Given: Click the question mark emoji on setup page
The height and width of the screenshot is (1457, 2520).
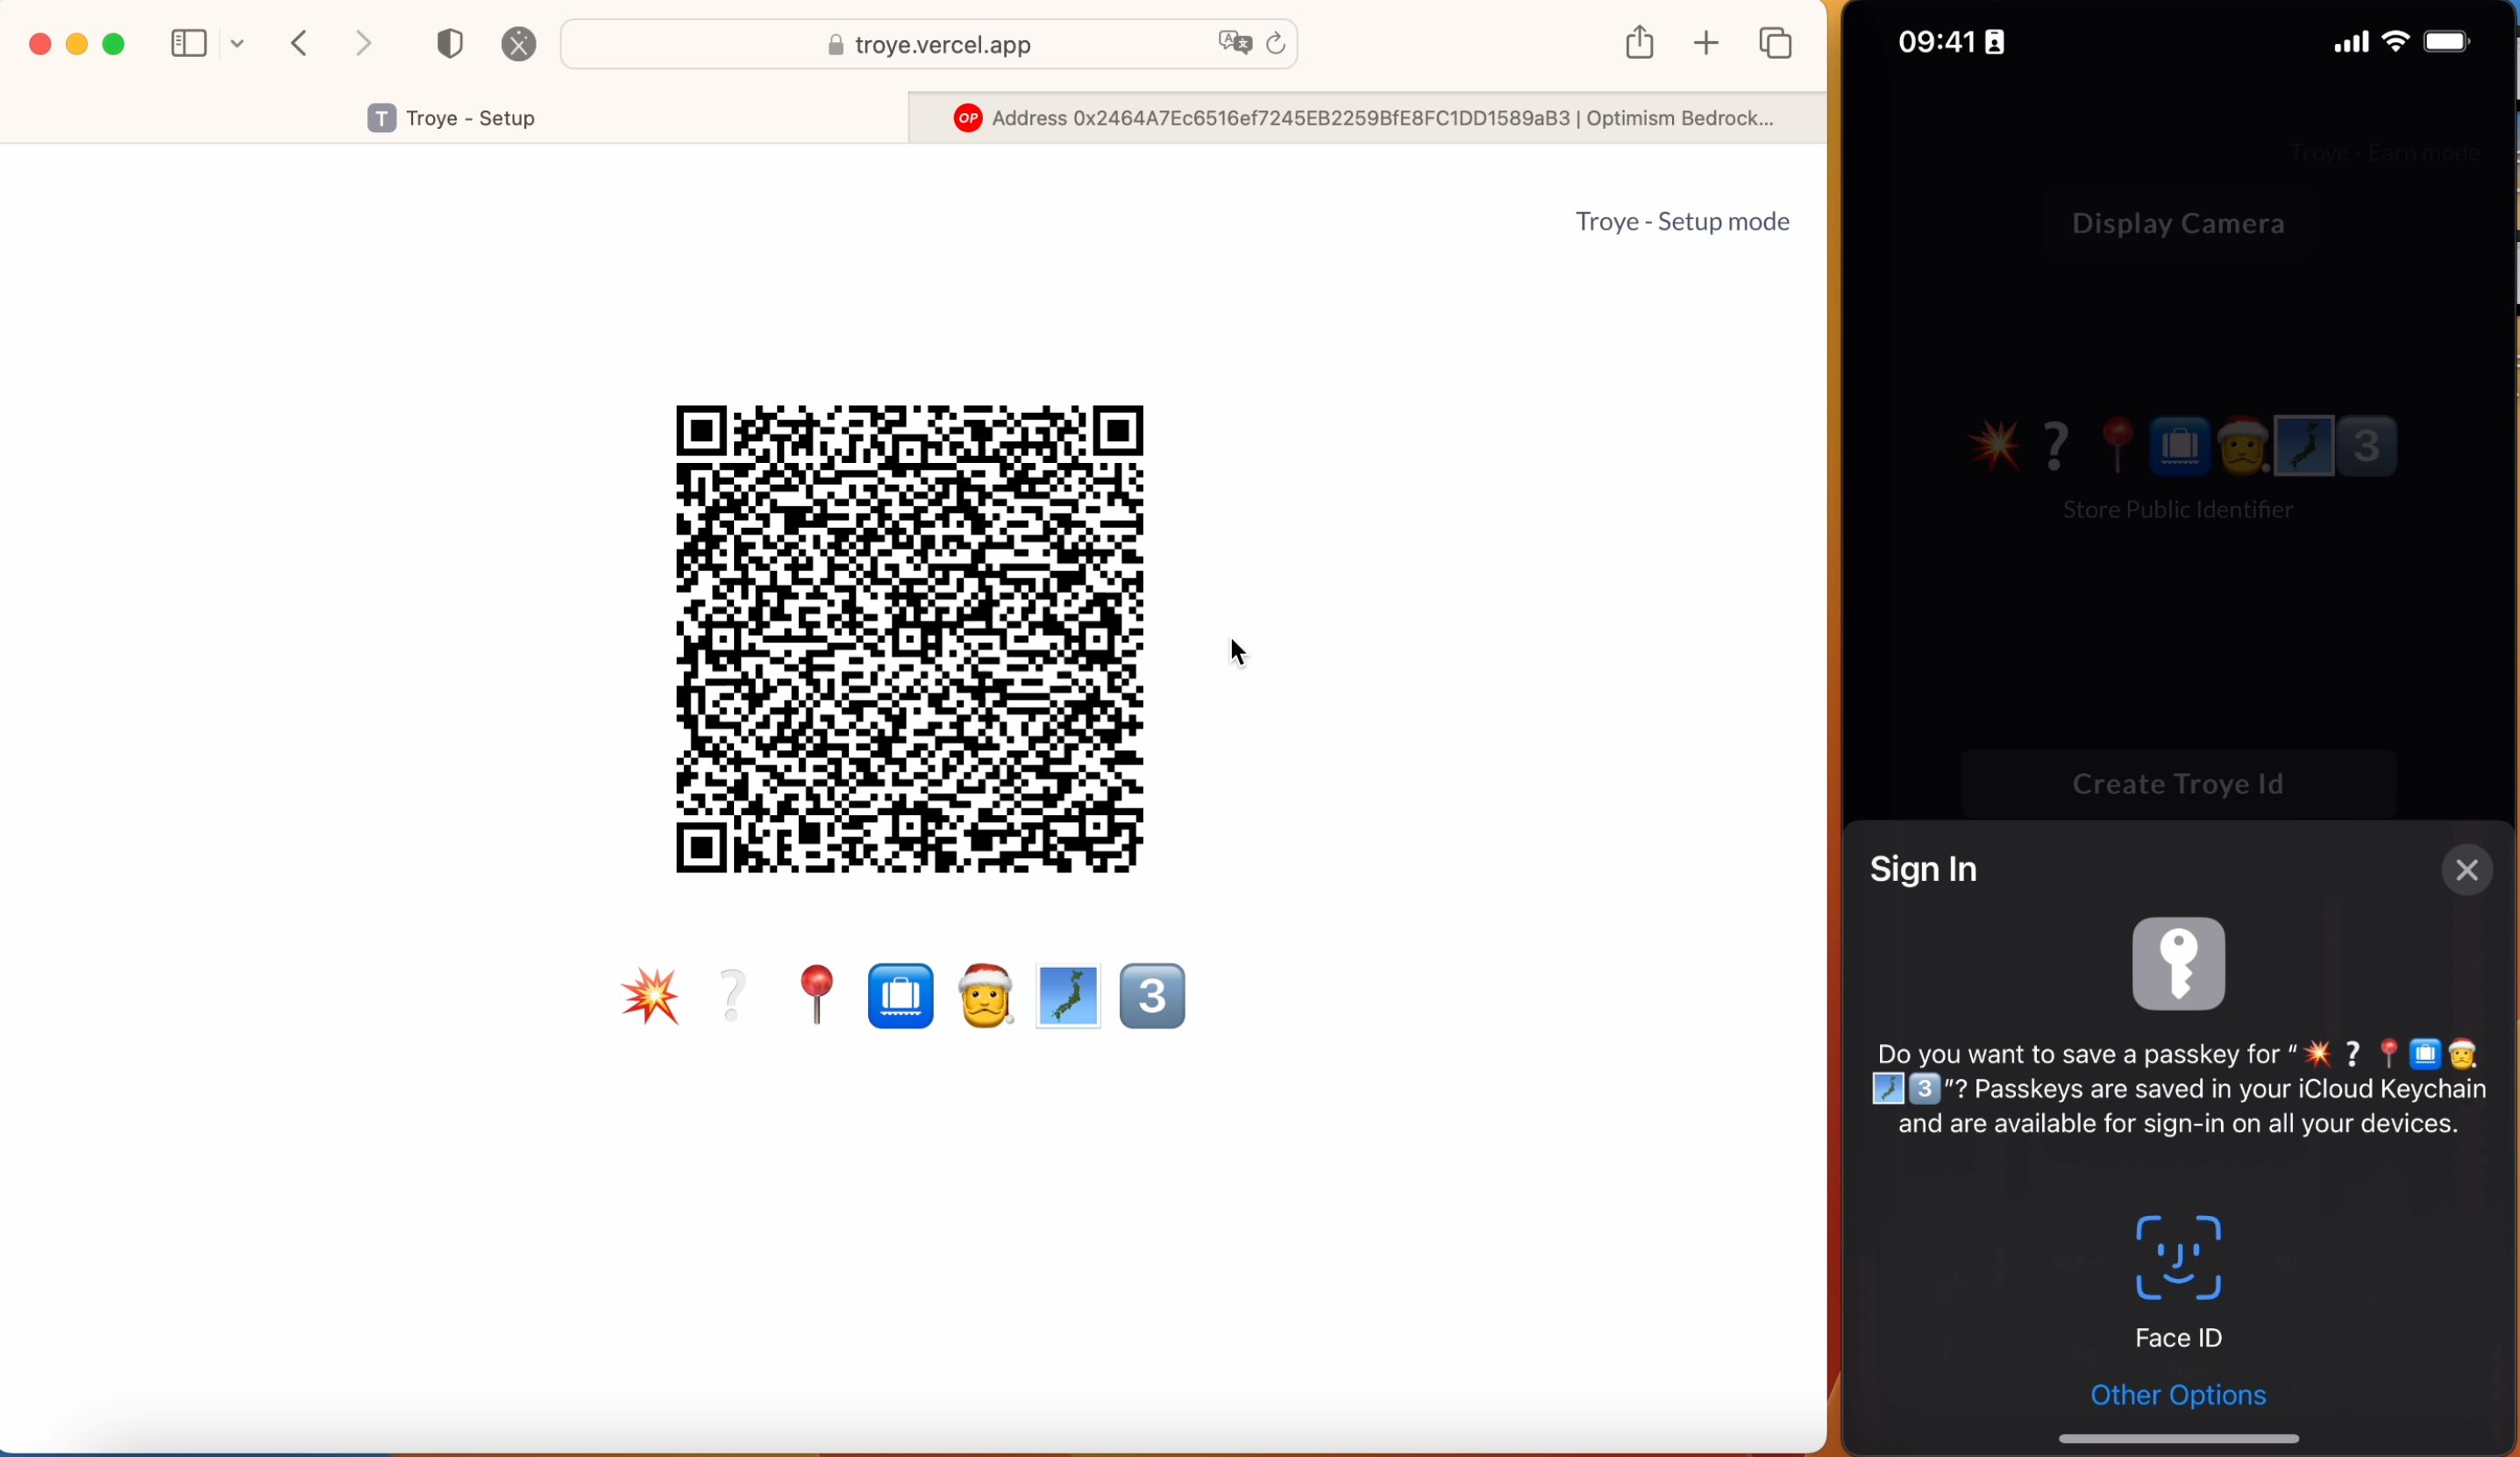Looking at the screenshot, I should pyautogui.click(x=733, y=996).
